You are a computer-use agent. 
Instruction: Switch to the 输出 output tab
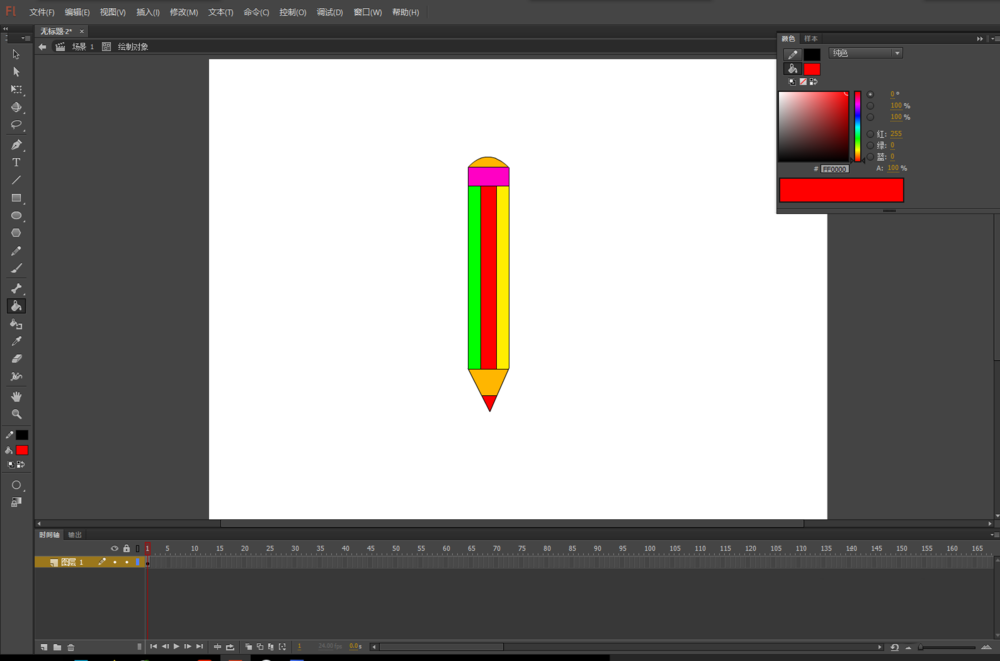pos(75,535)
